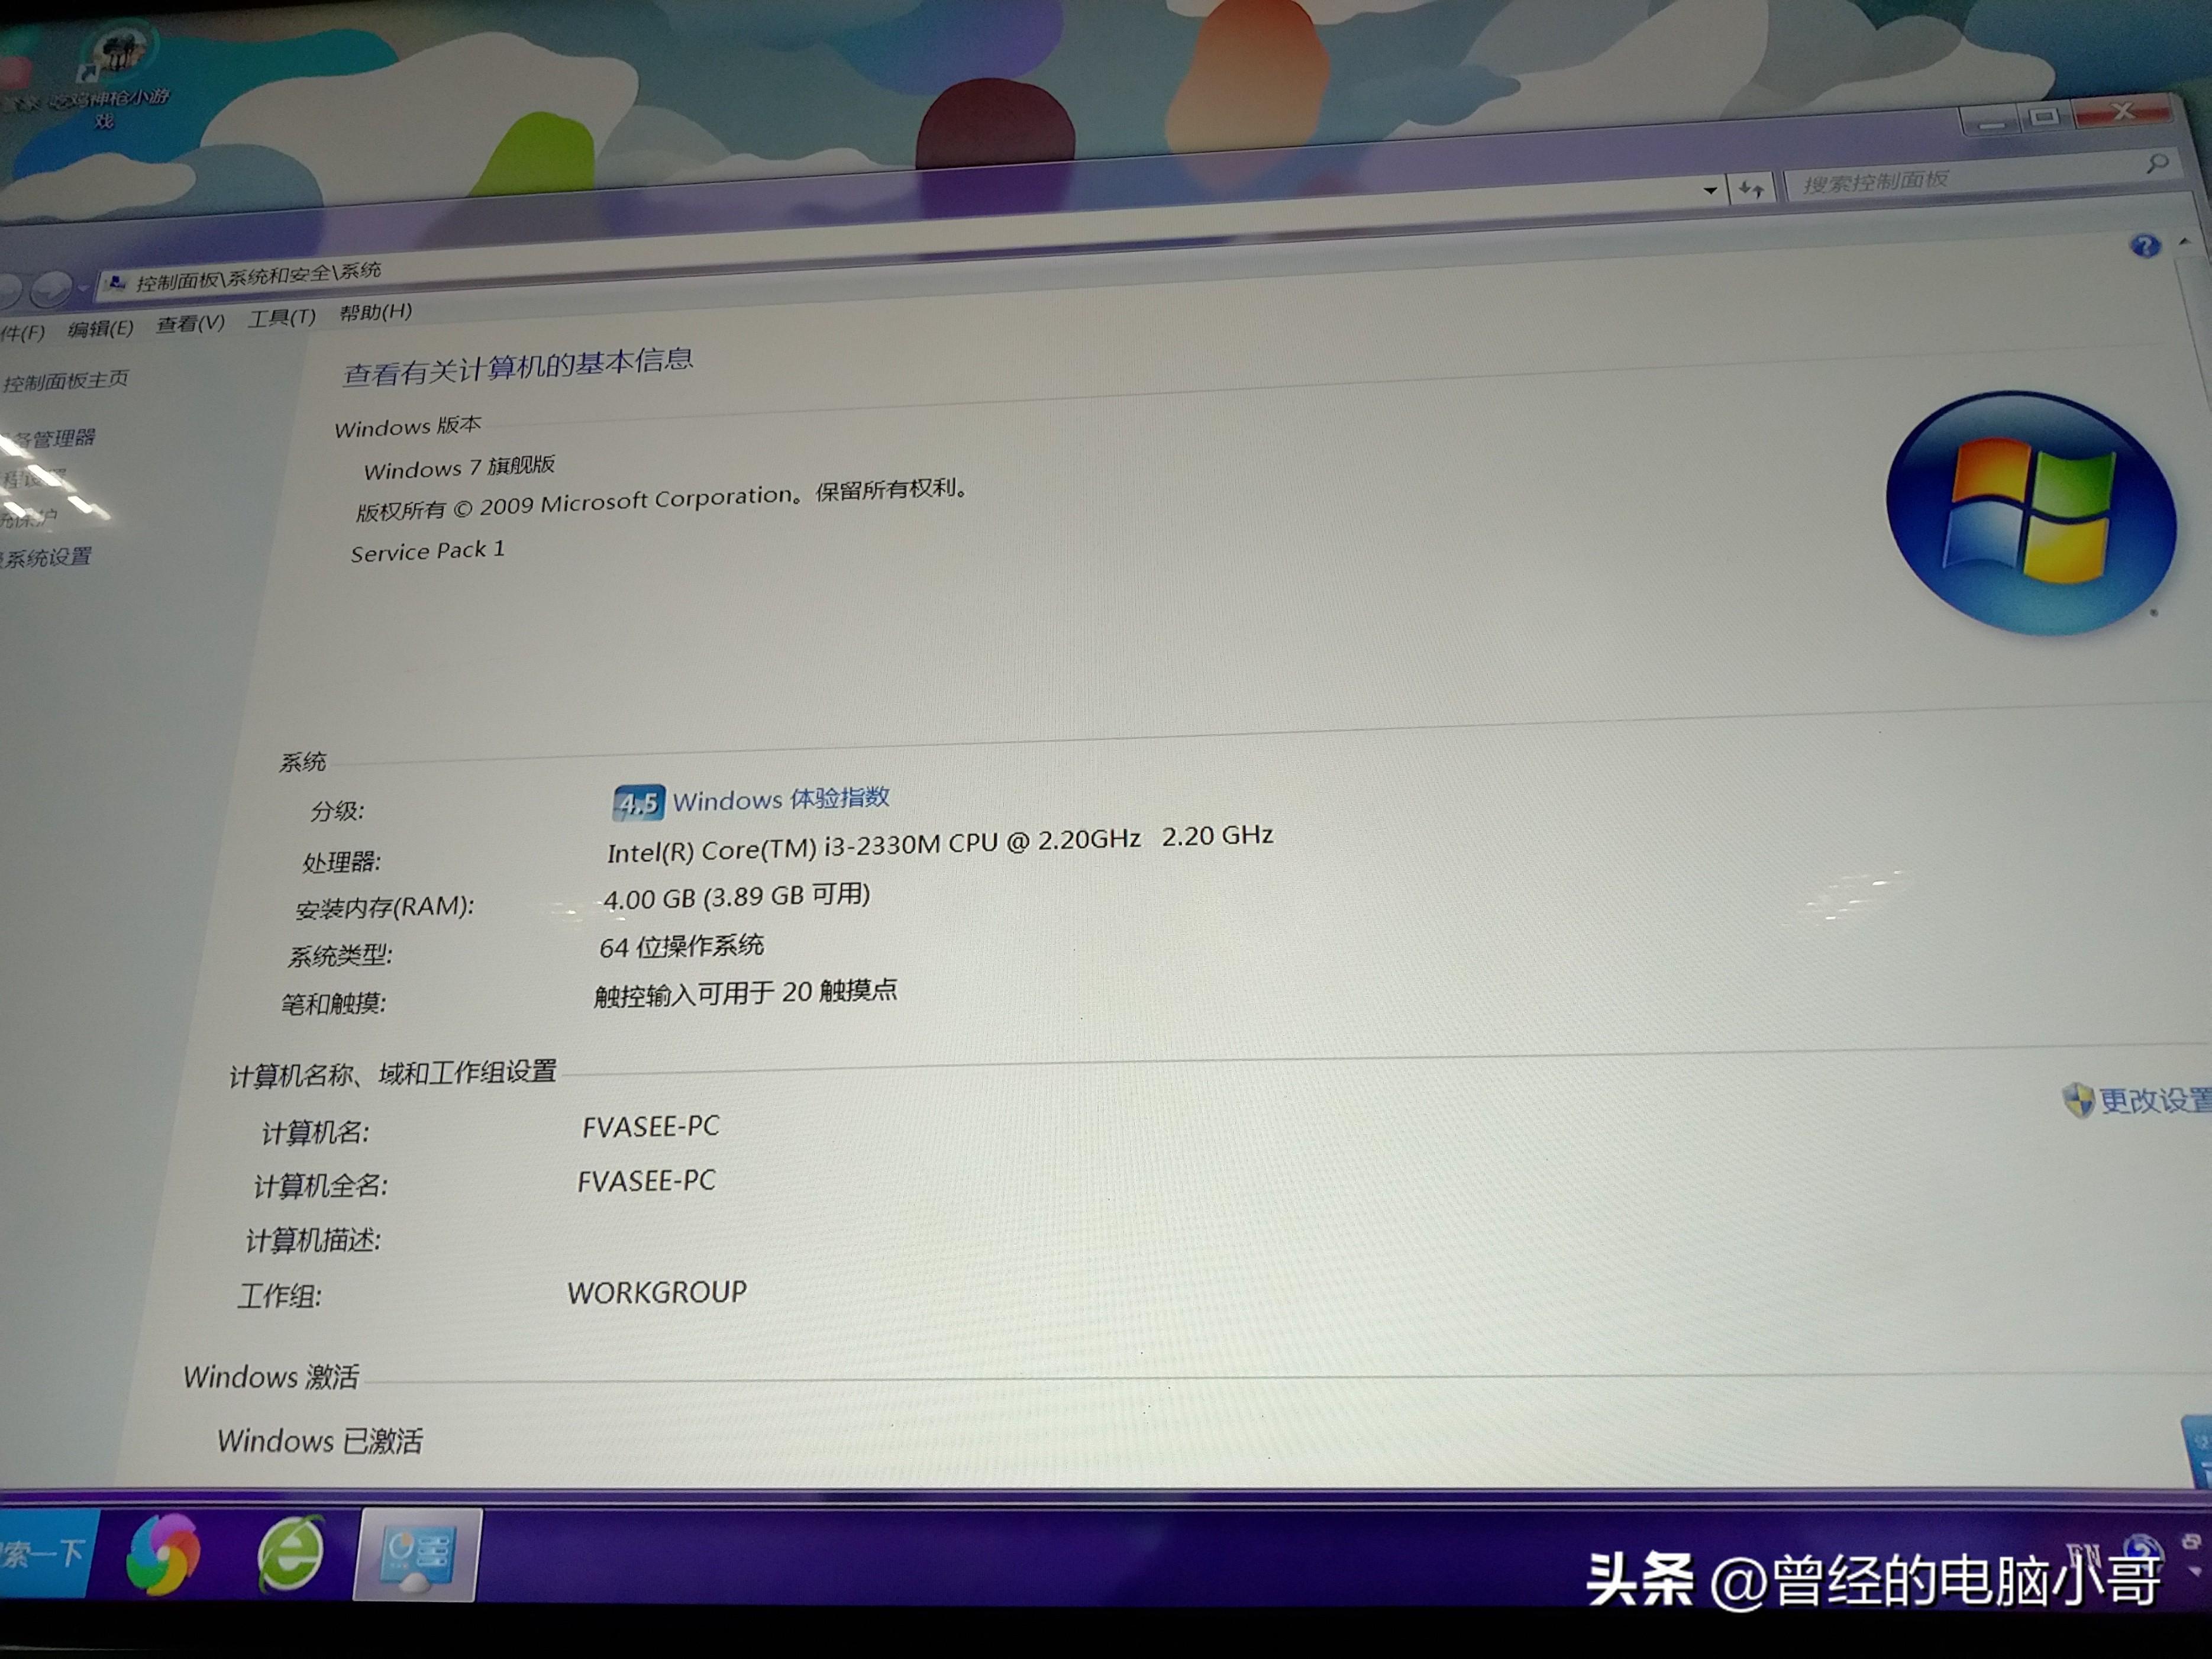Image resolution: width=2212 pixels, height=1659 pixels.
Task: Click the RAM value 4.00 GB (3.89 GB 可用)
Action: [x=737, y=896]
